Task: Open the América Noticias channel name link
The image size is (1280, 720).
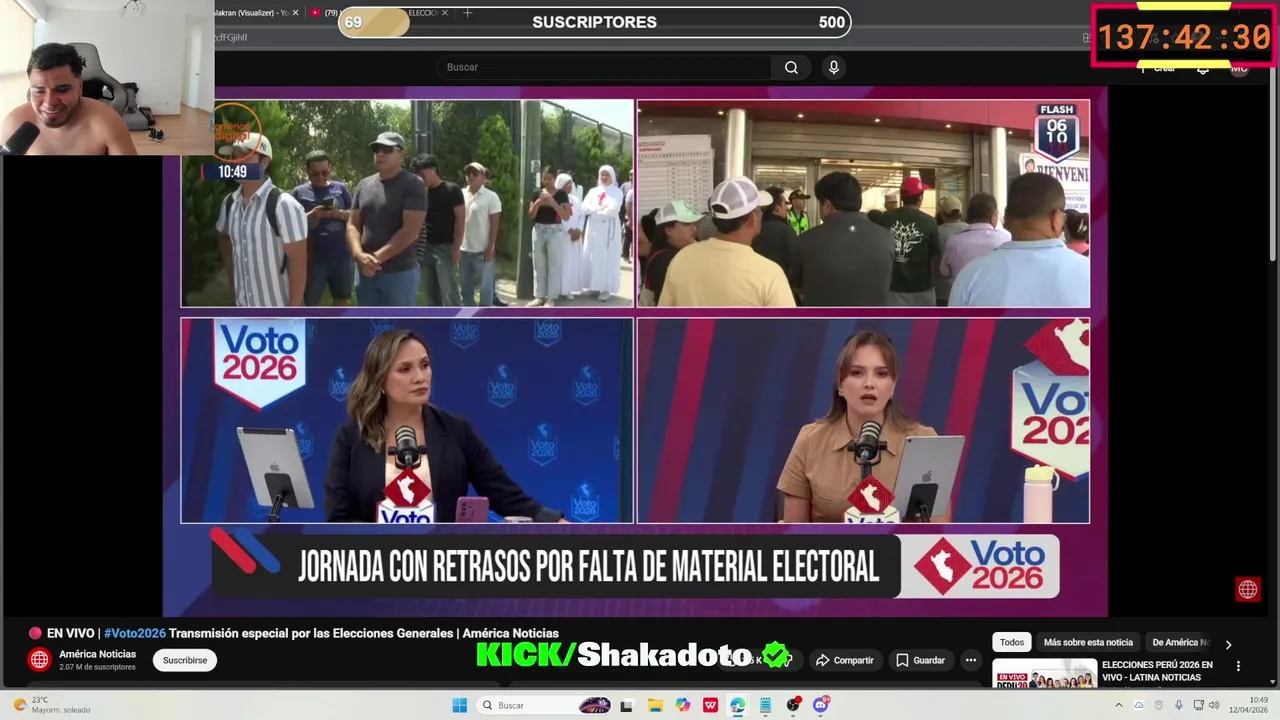Action: 97,654
